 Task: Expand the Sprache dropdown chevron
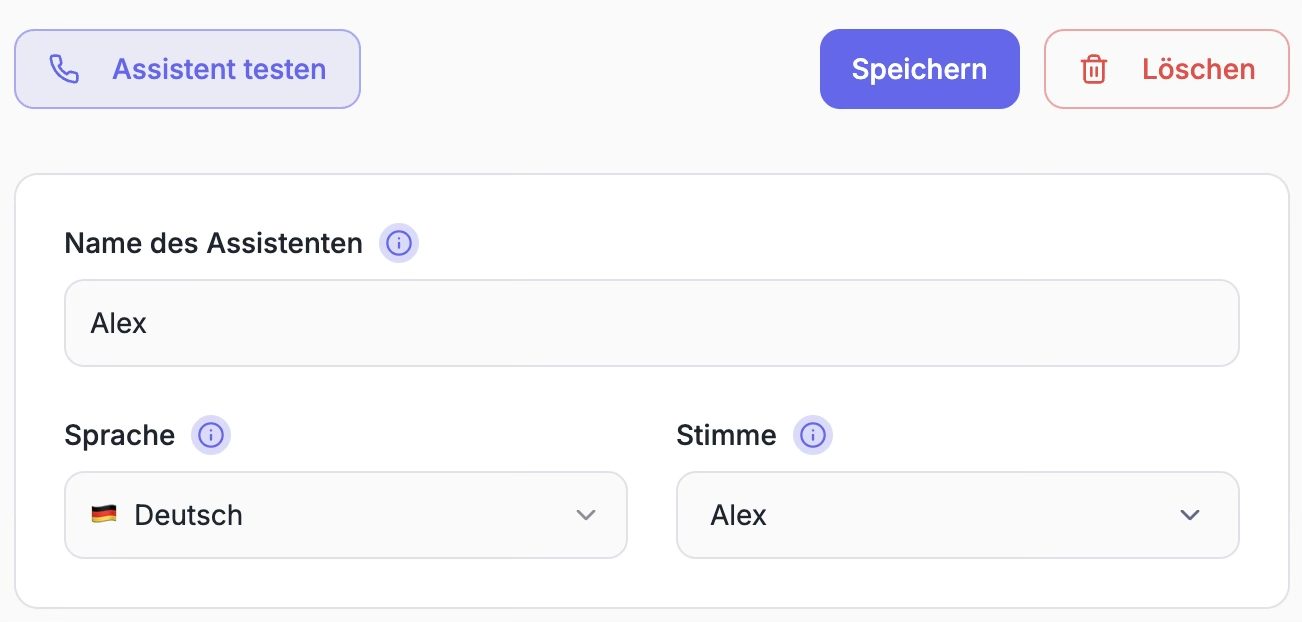pyautogui.click(x=586, y=515)
